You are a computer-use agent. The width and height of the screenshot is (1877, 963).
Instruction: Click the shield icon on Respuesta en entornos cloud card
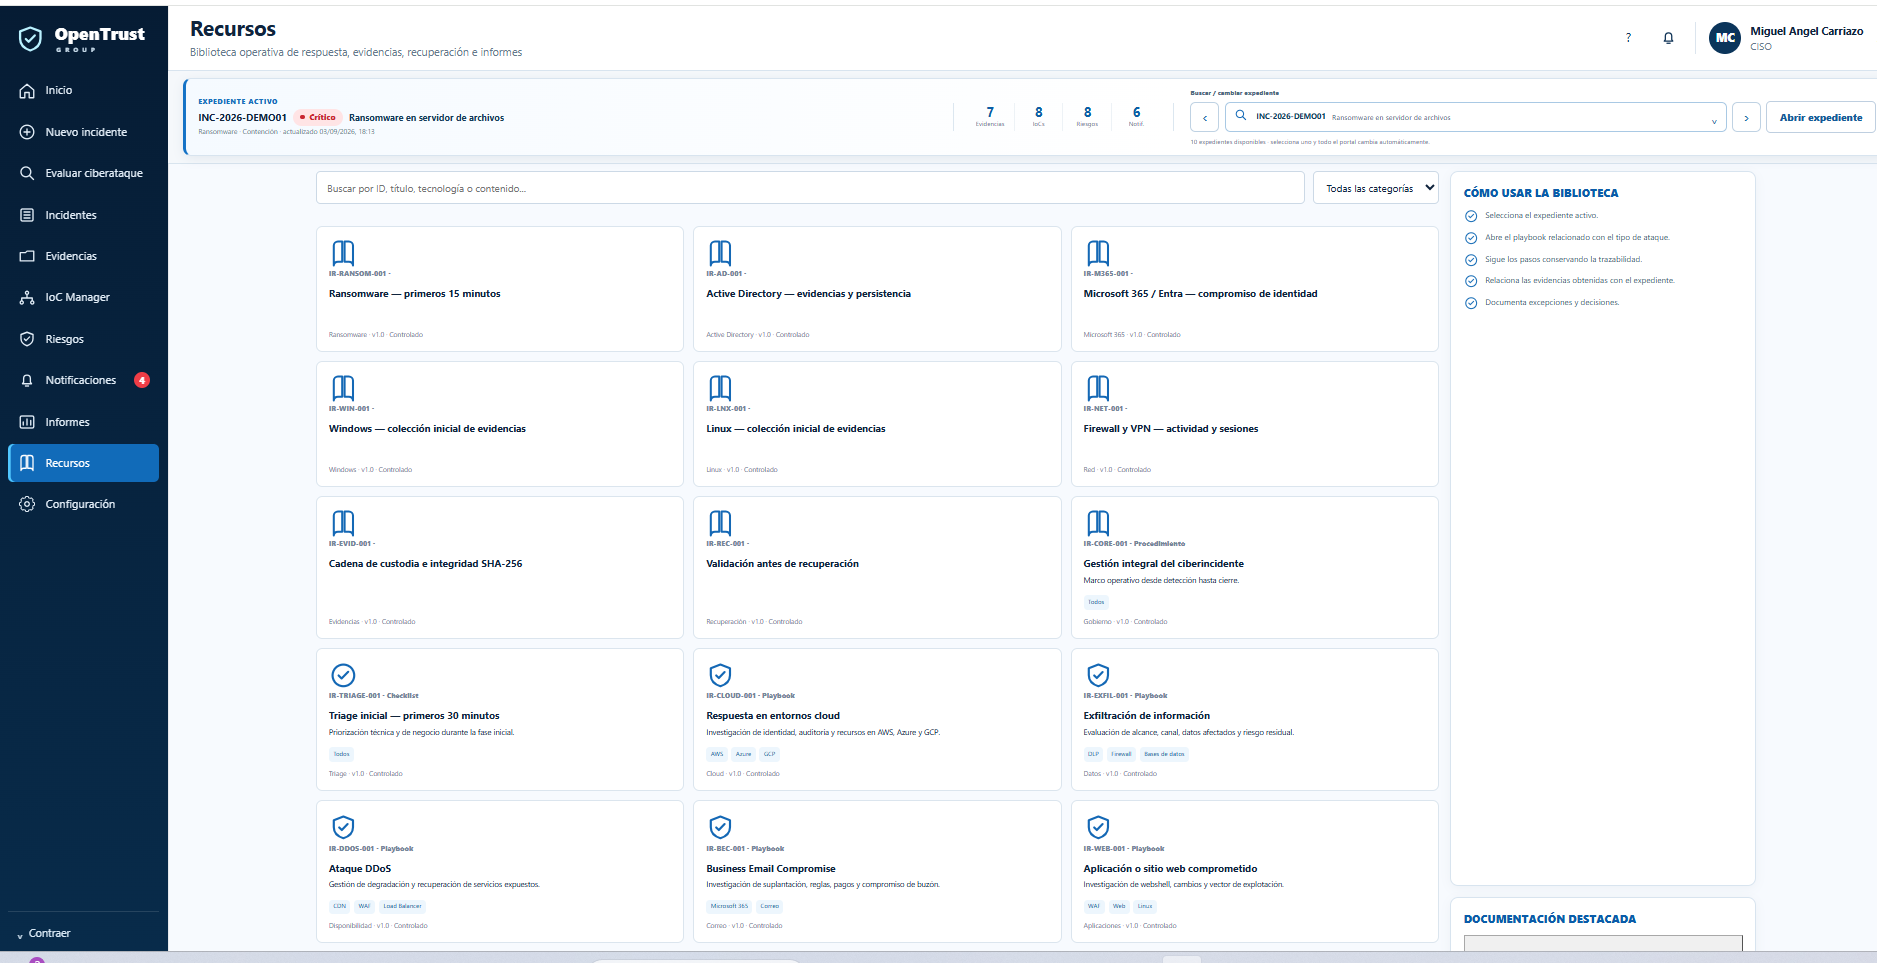[x=720, y=675]
